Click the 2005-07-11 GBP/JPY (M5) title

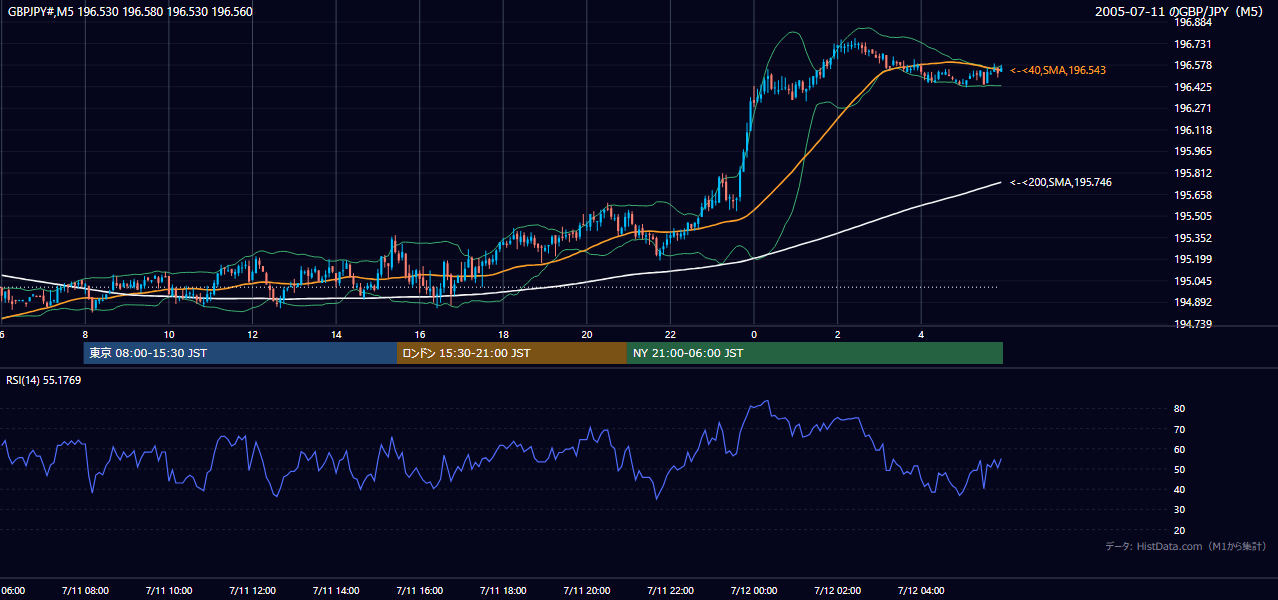(1181, 12)
